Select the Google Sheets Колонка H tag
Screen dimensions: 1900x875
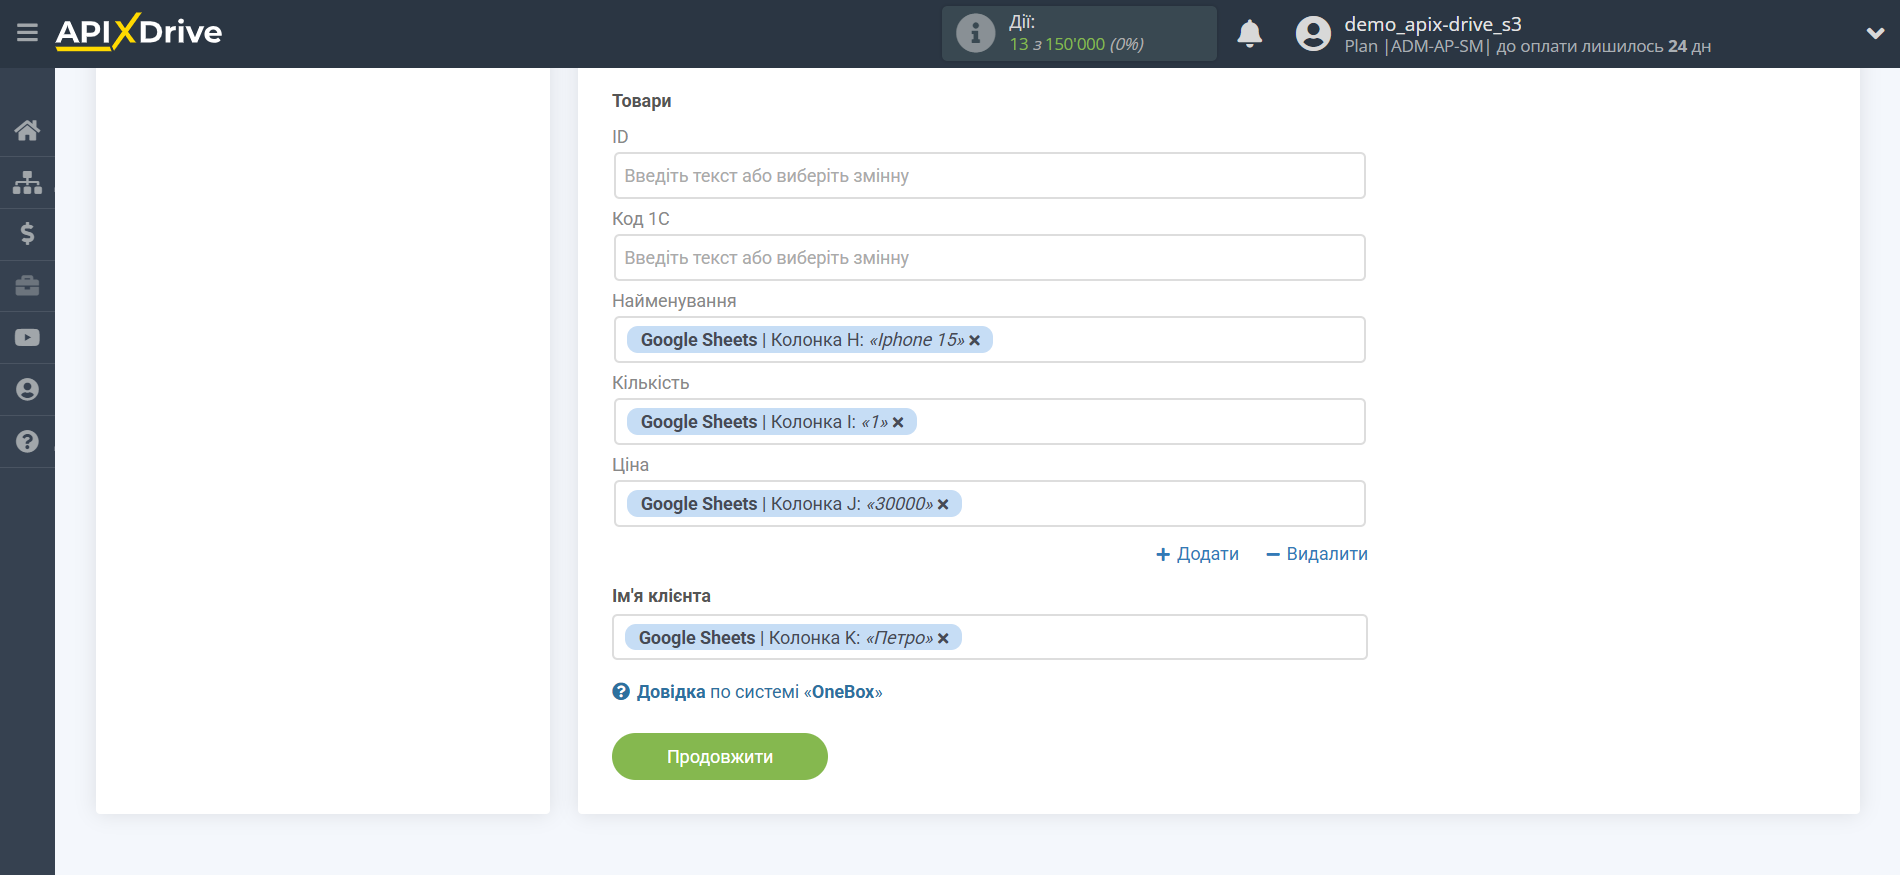[x=810, y=340]
